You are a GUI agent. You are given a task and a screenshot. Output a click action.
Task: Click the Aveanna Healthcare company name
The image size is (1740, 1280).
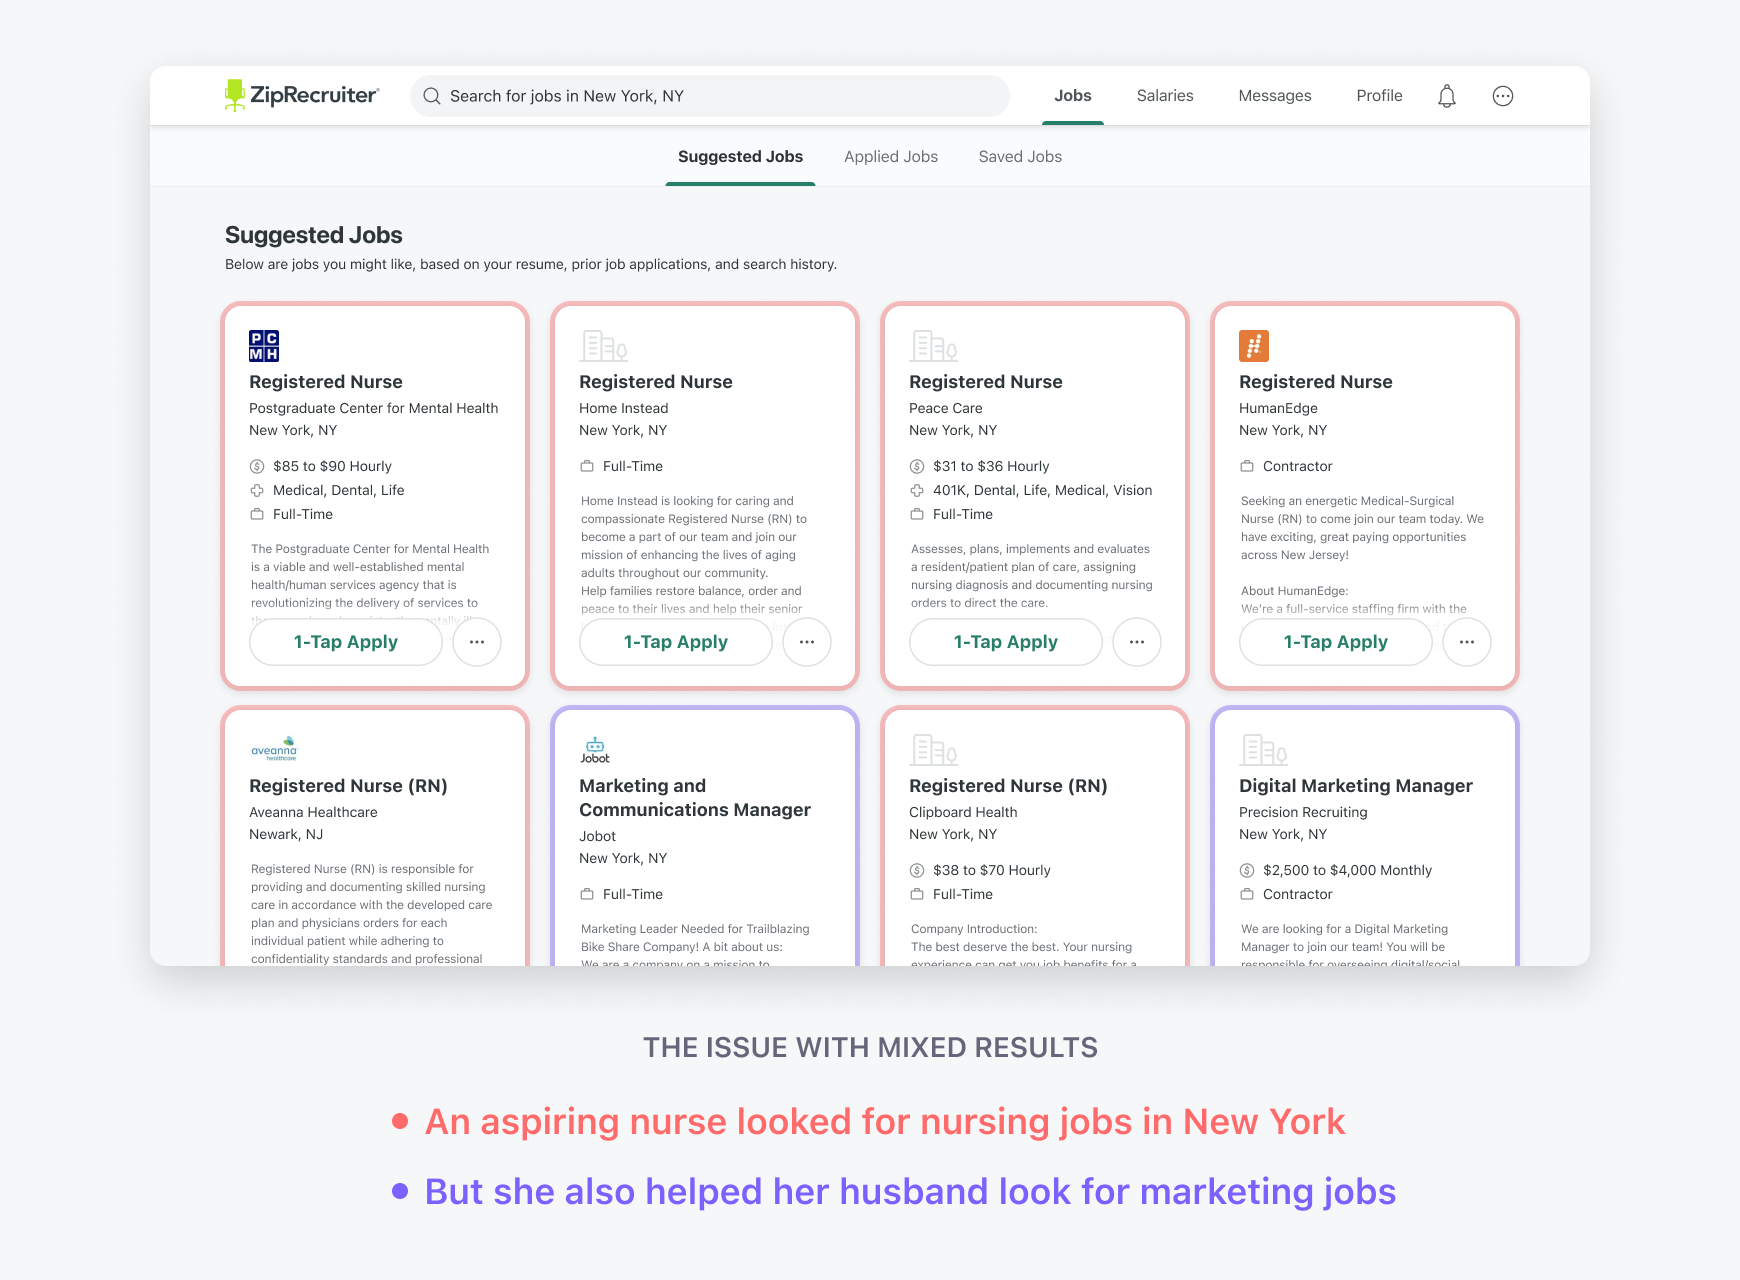(313, 812)
